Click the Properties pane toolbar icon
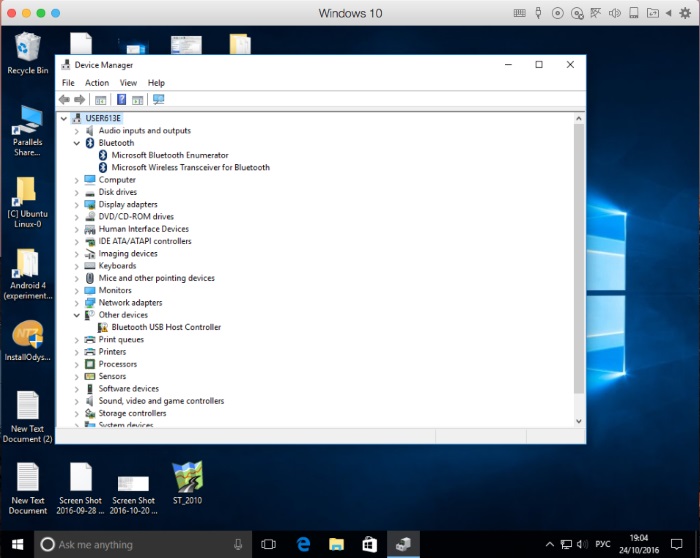 (138, 100)
